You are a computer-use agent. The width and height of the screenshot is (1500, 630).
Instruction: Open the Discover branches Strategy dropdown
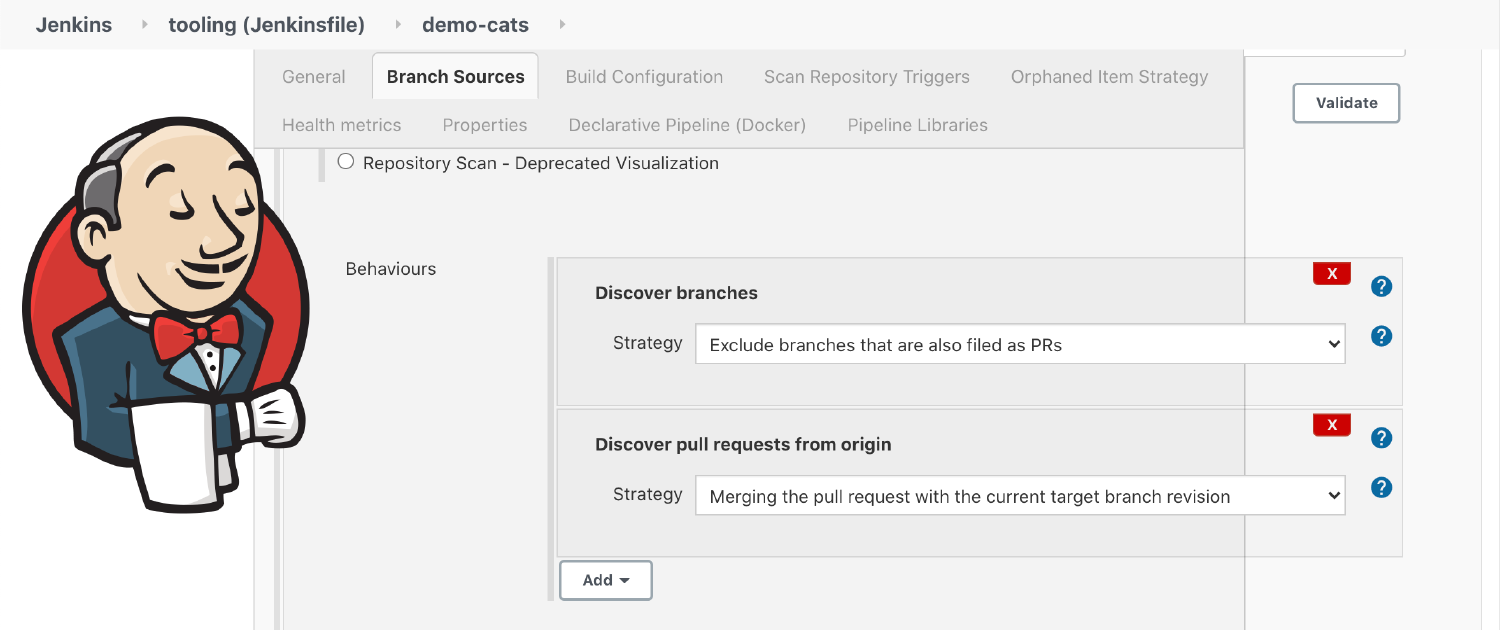[x=1019, y=343]
